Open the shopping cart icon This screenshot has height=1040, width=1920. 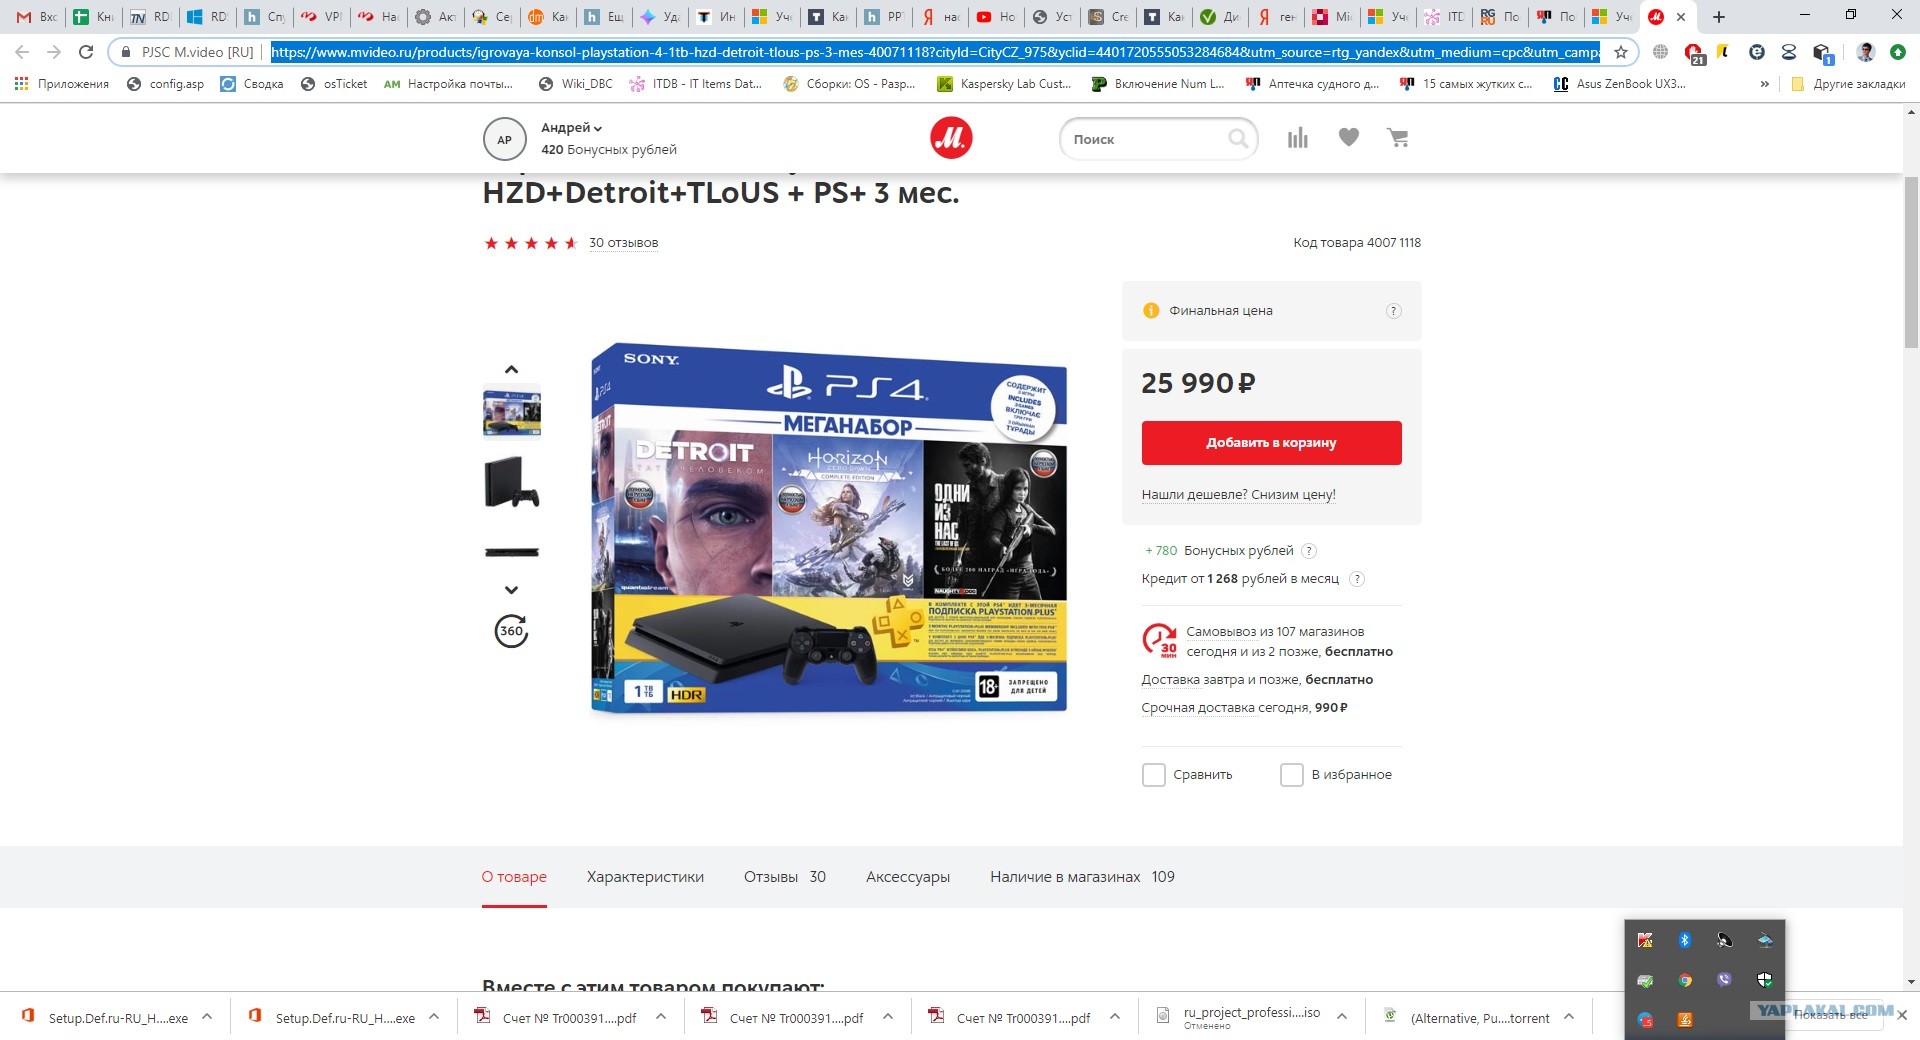pos(1398,138)
